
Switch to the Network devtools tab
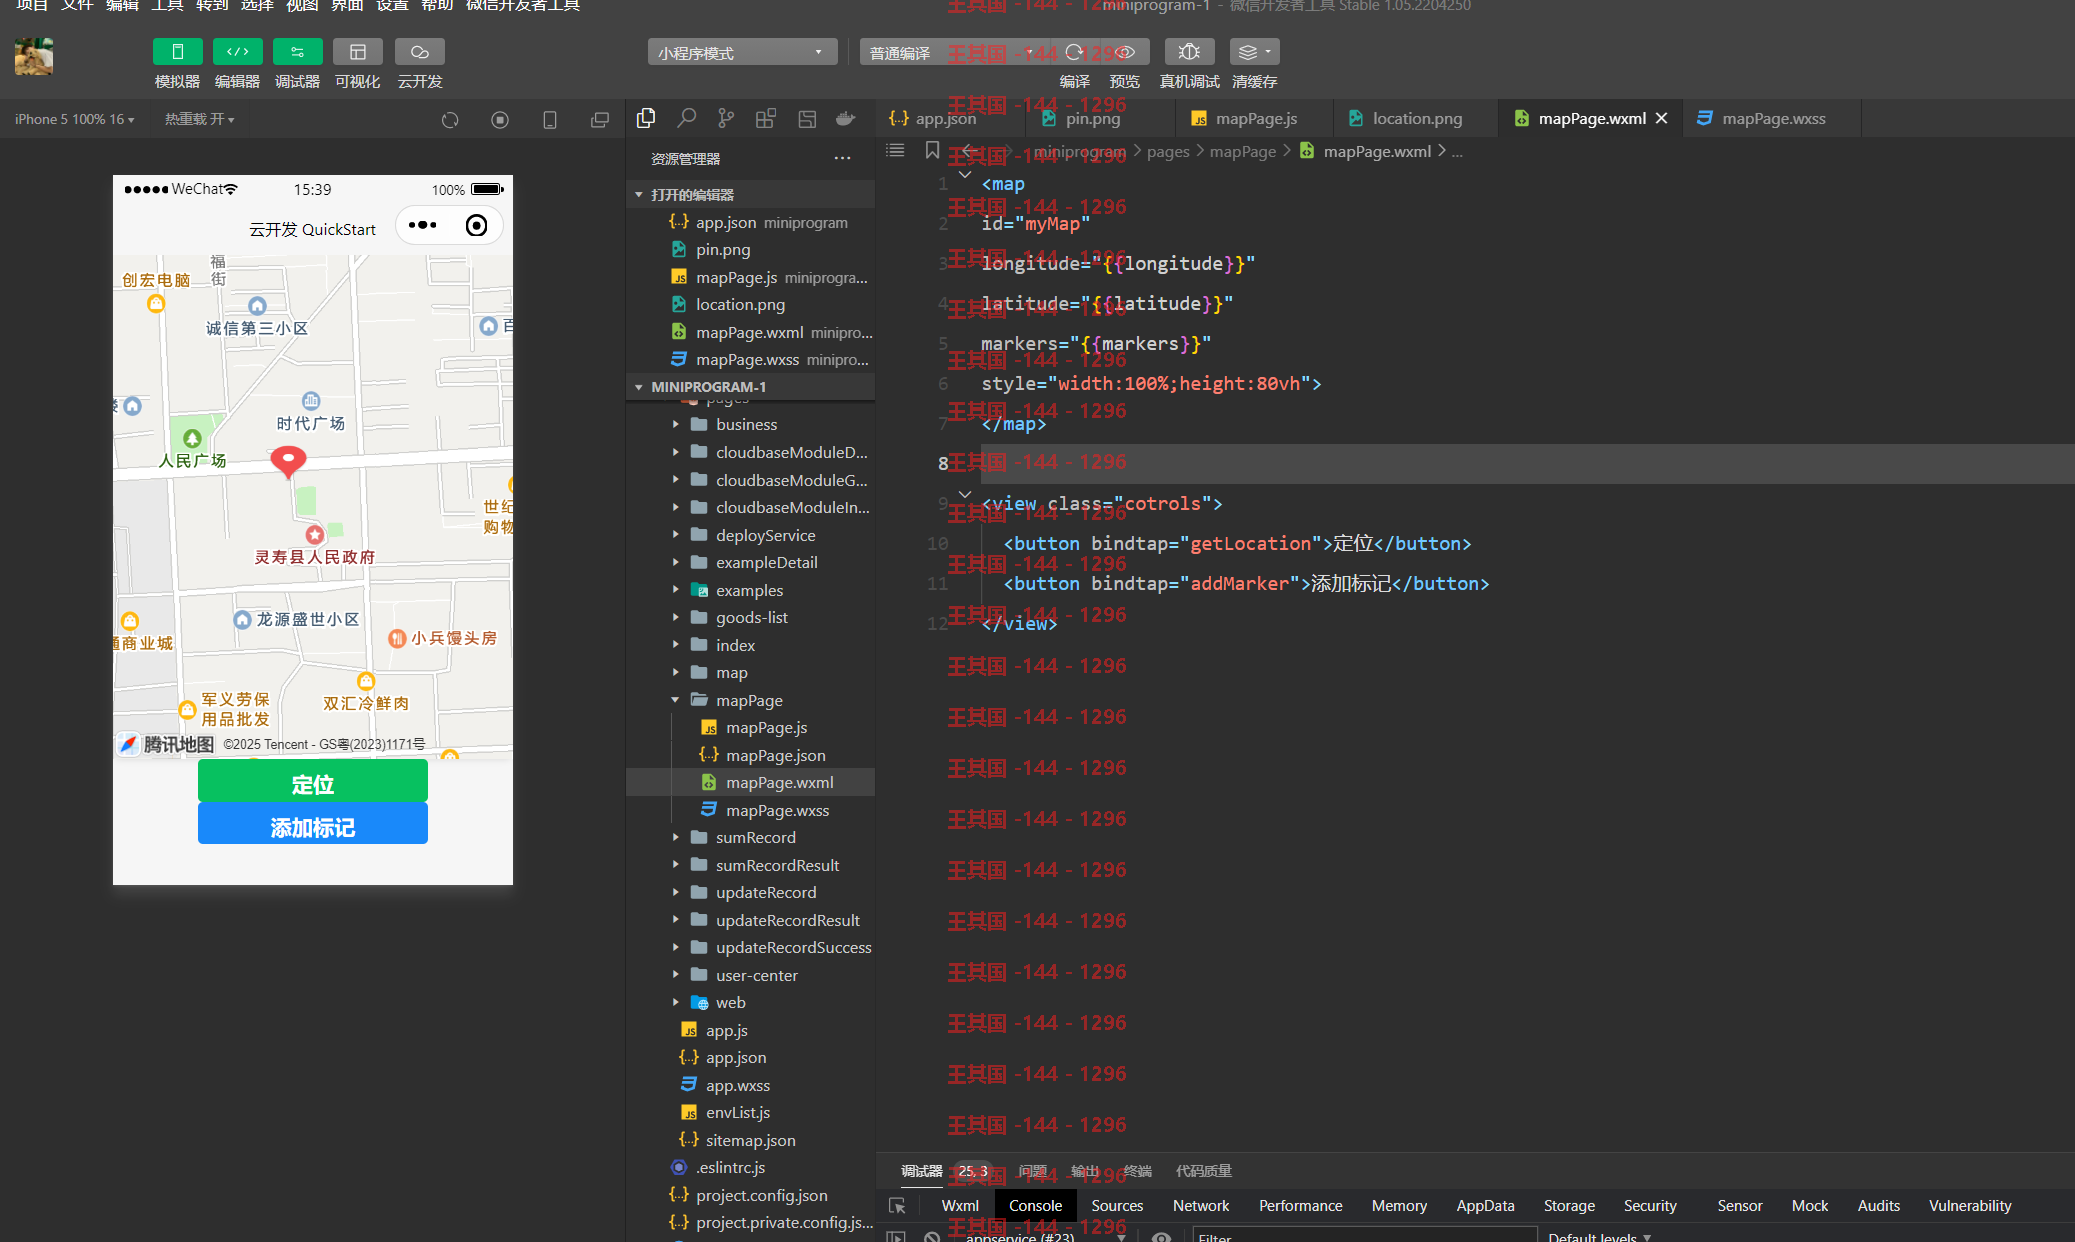[1201, 1206]
